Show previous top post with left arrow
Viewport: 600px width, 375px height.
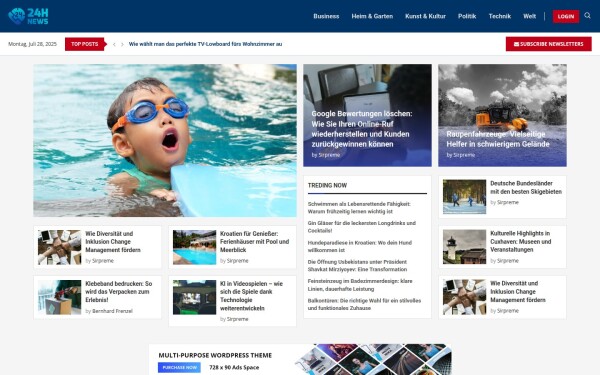point(114,44)
